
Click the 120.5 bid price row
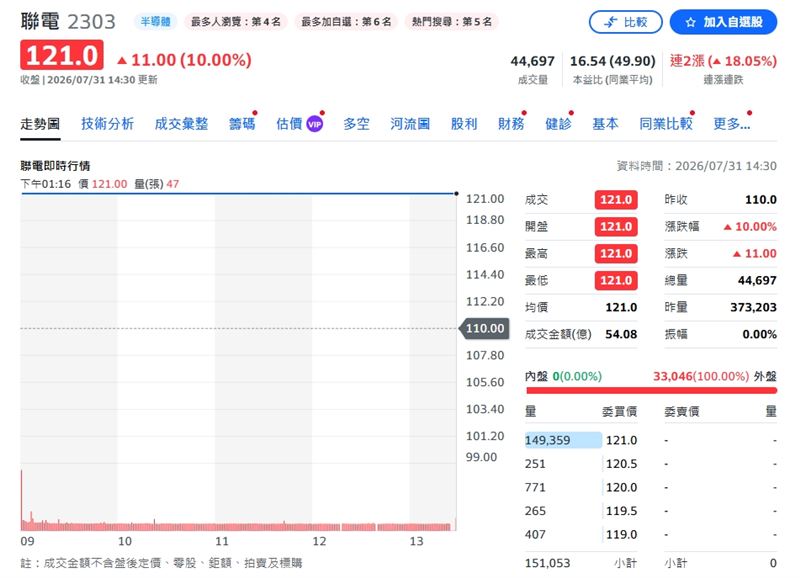581,464
